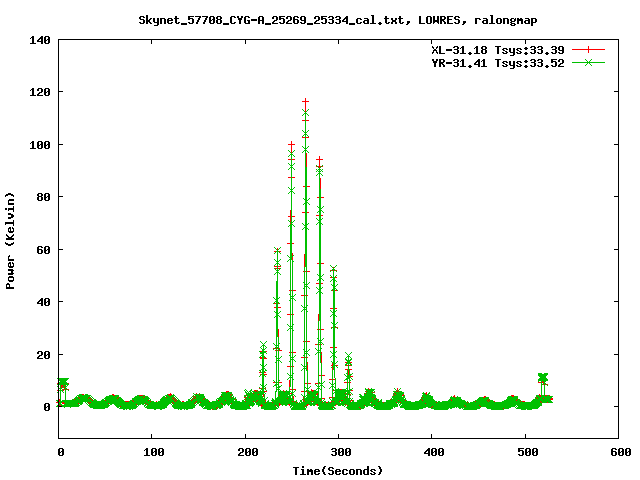Click the y-axis tick label 100
This screenshot has height=480, width=640.
click(40, 145)
